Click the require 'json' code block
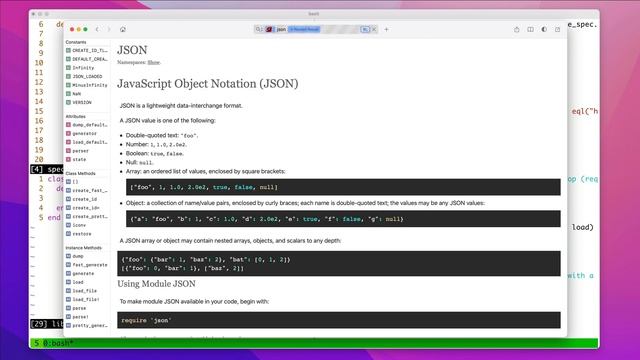The width and height of the screenshot is (640, 360). [339, 320]
